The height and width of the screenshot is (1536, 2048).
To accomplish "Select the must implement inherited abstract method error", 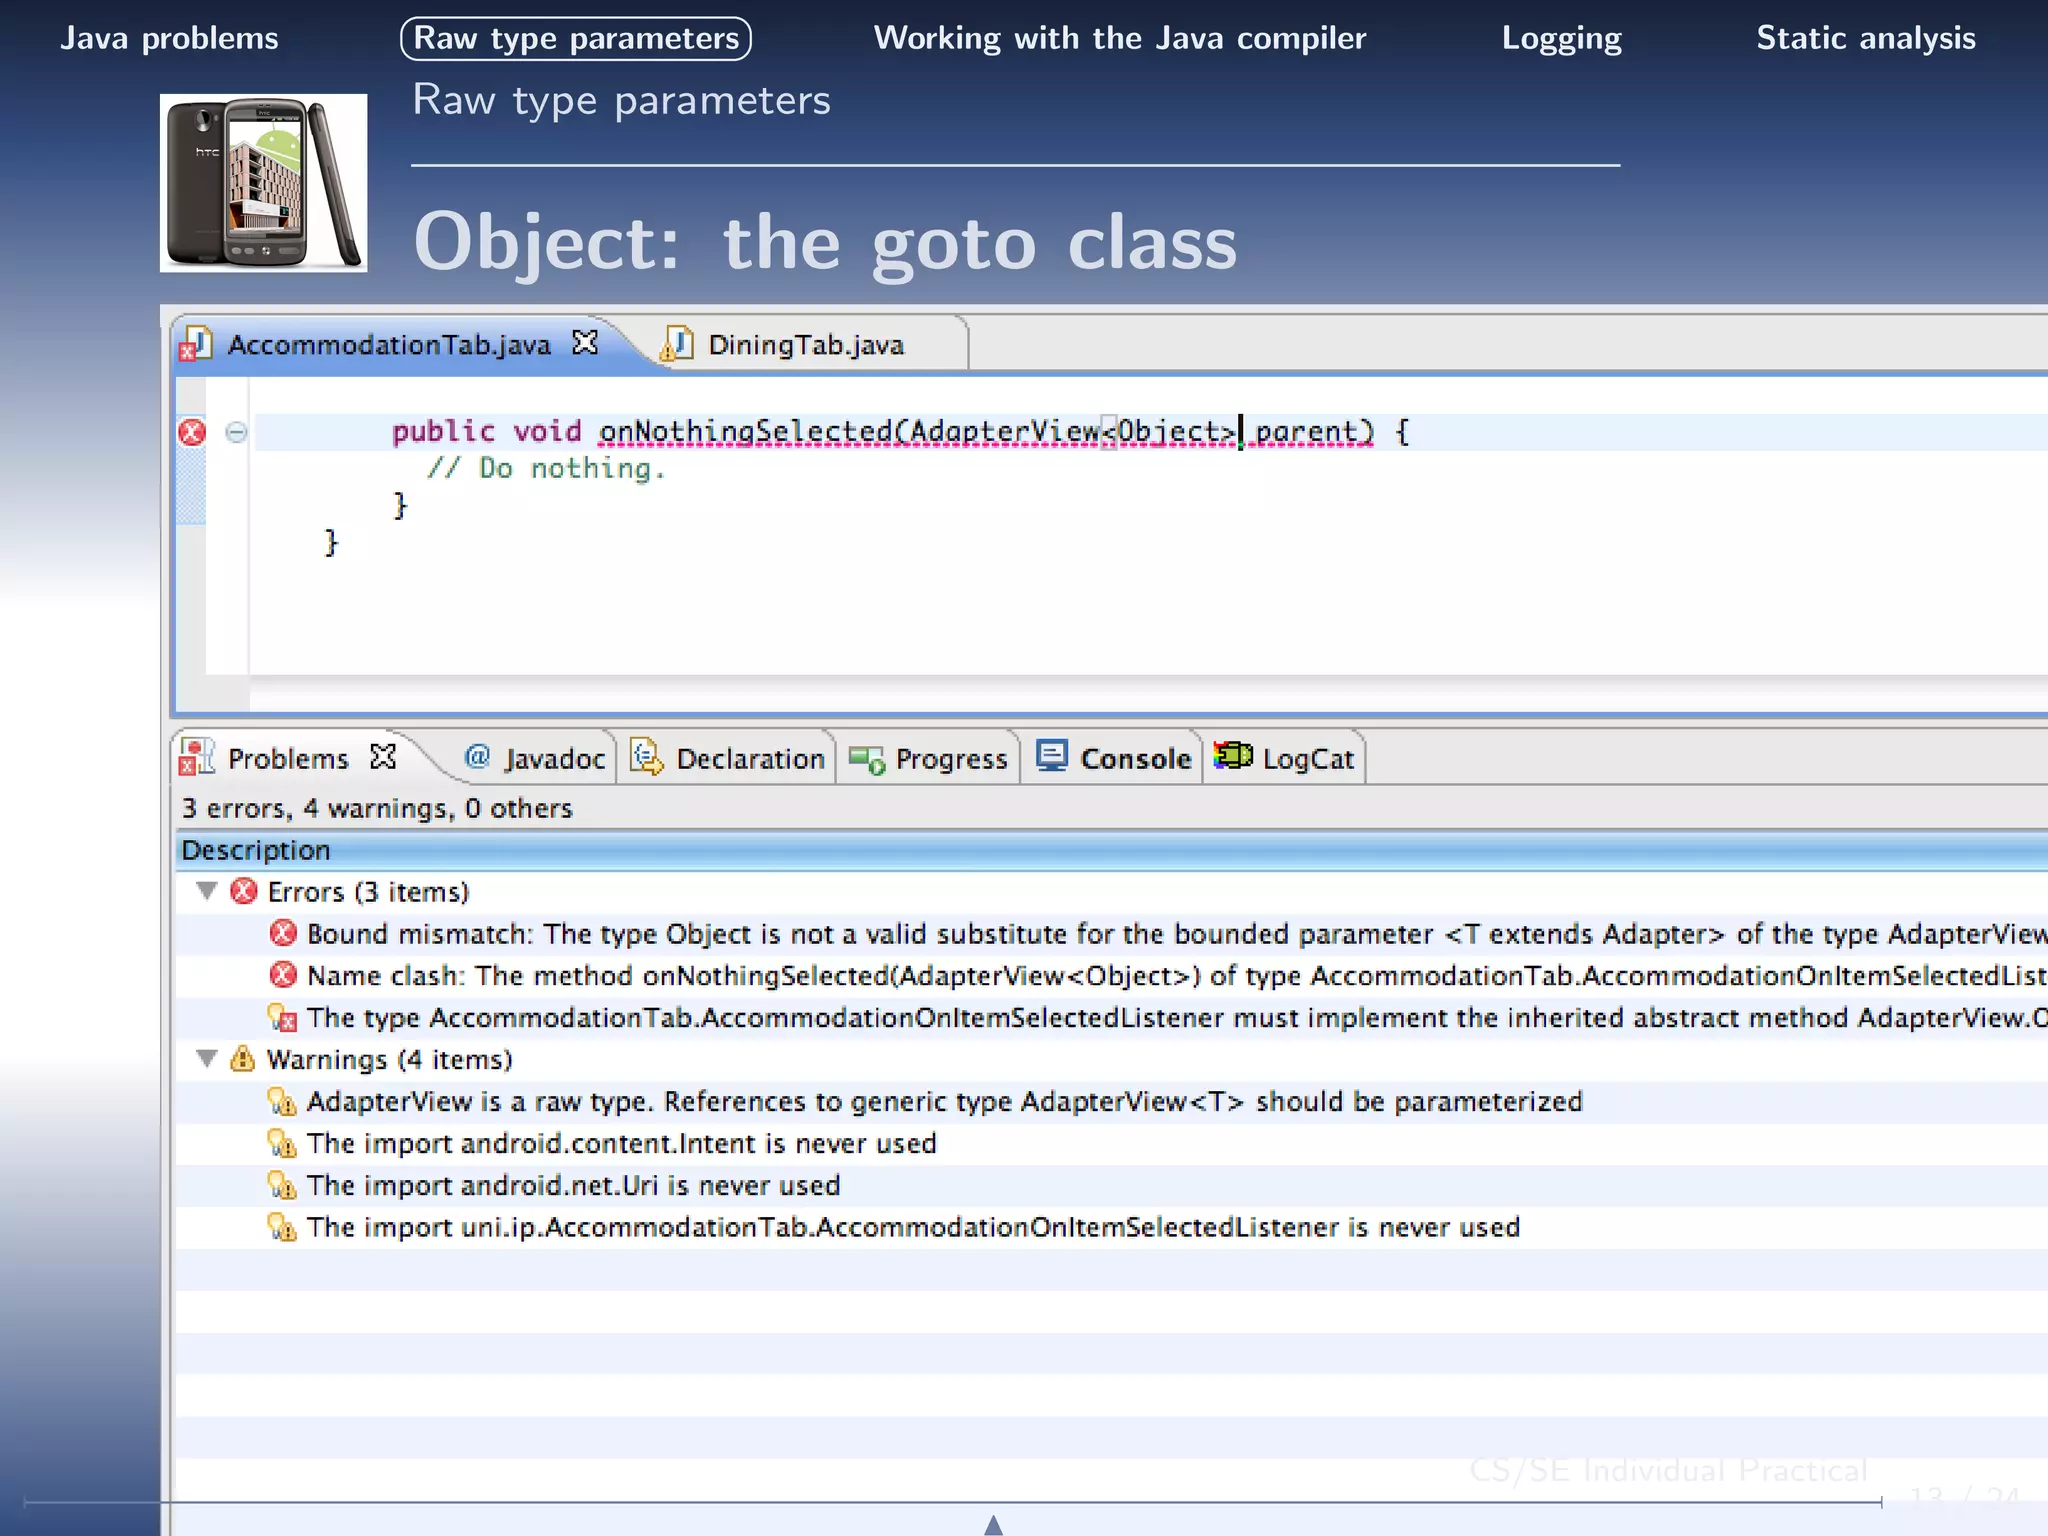I will (1112, 1018).
